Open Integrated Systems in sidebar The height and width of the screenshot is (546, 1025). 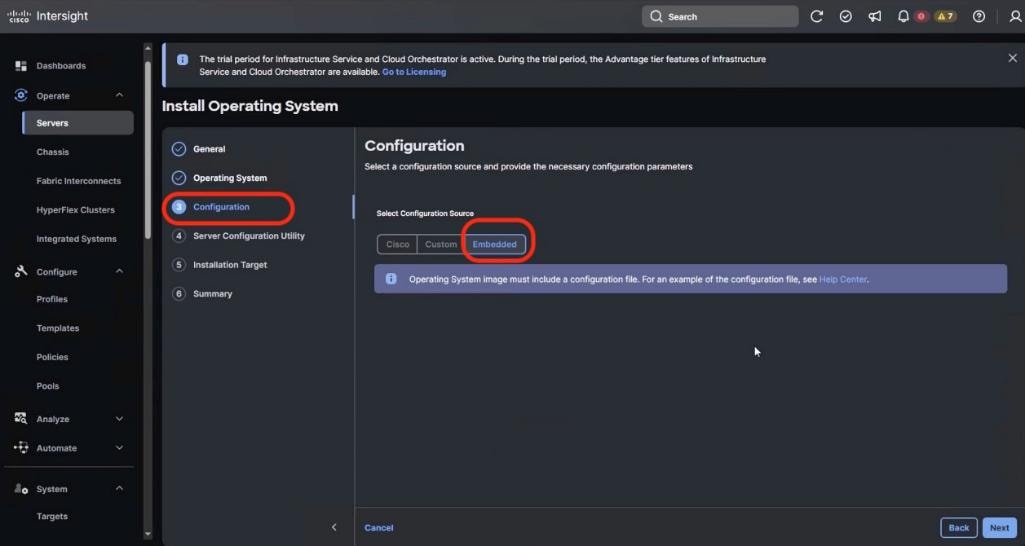pos(76,239)
